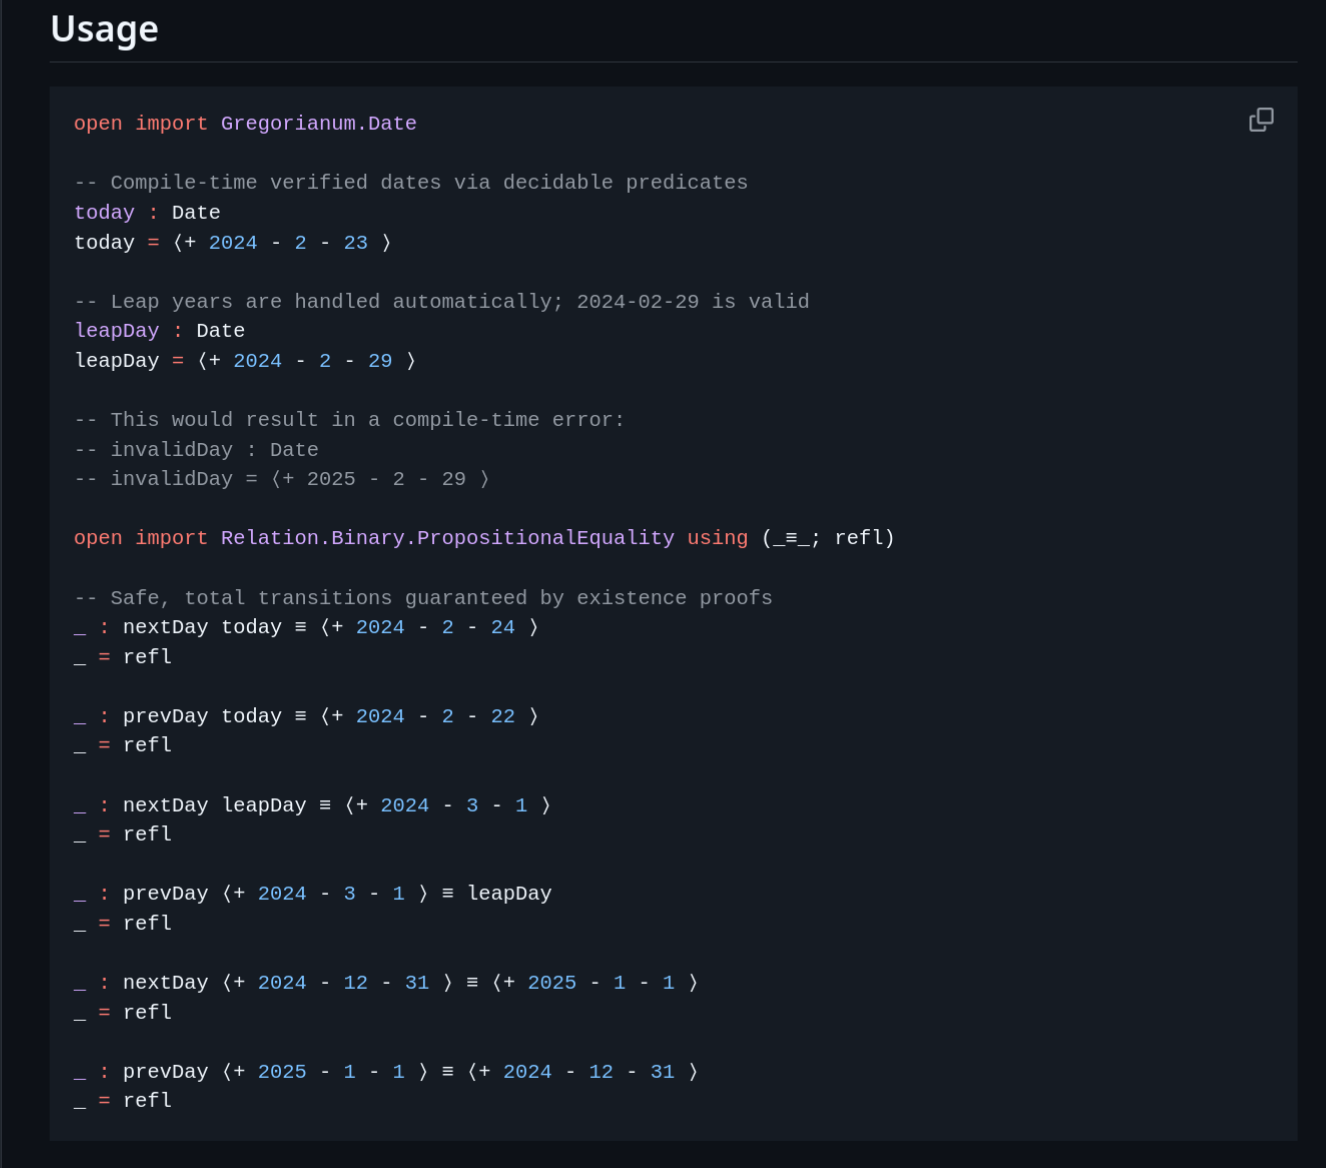
Task: Copy the code block with the copy icon
Action: tap(1261, 120)
